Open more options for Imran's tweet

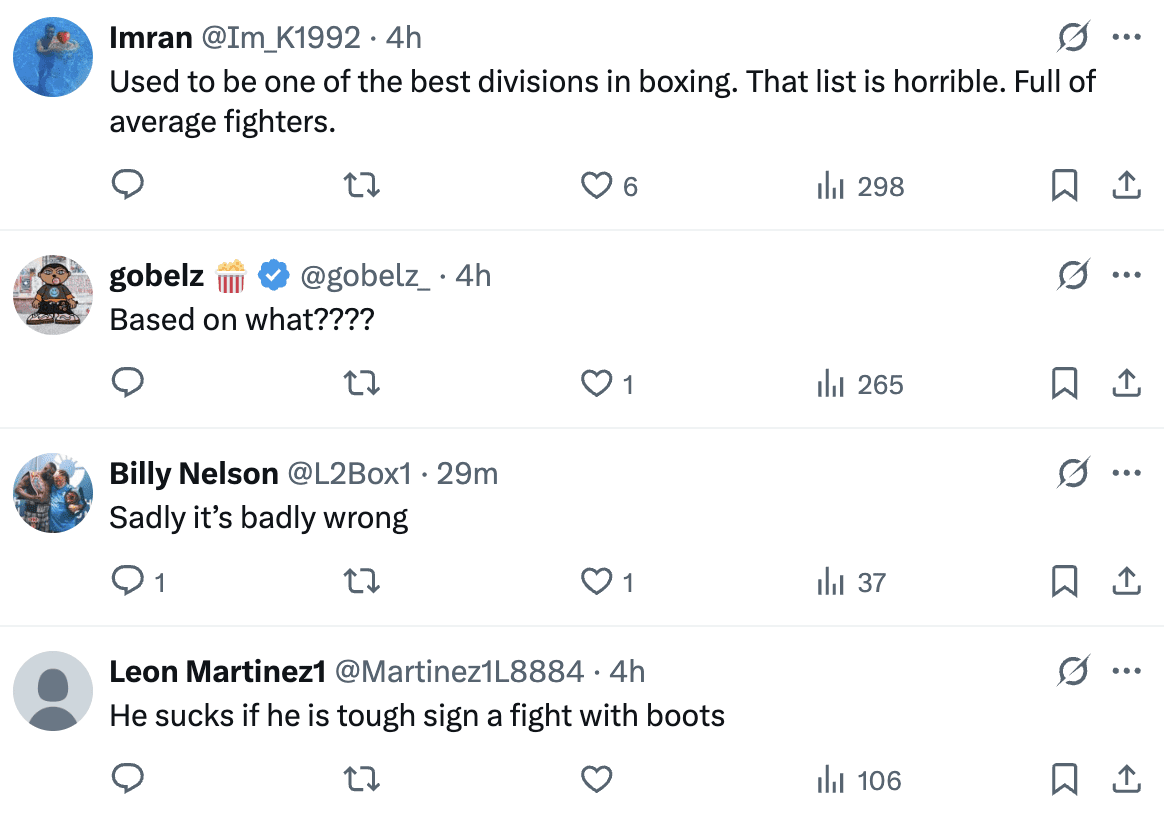(x=1126, y=38)
